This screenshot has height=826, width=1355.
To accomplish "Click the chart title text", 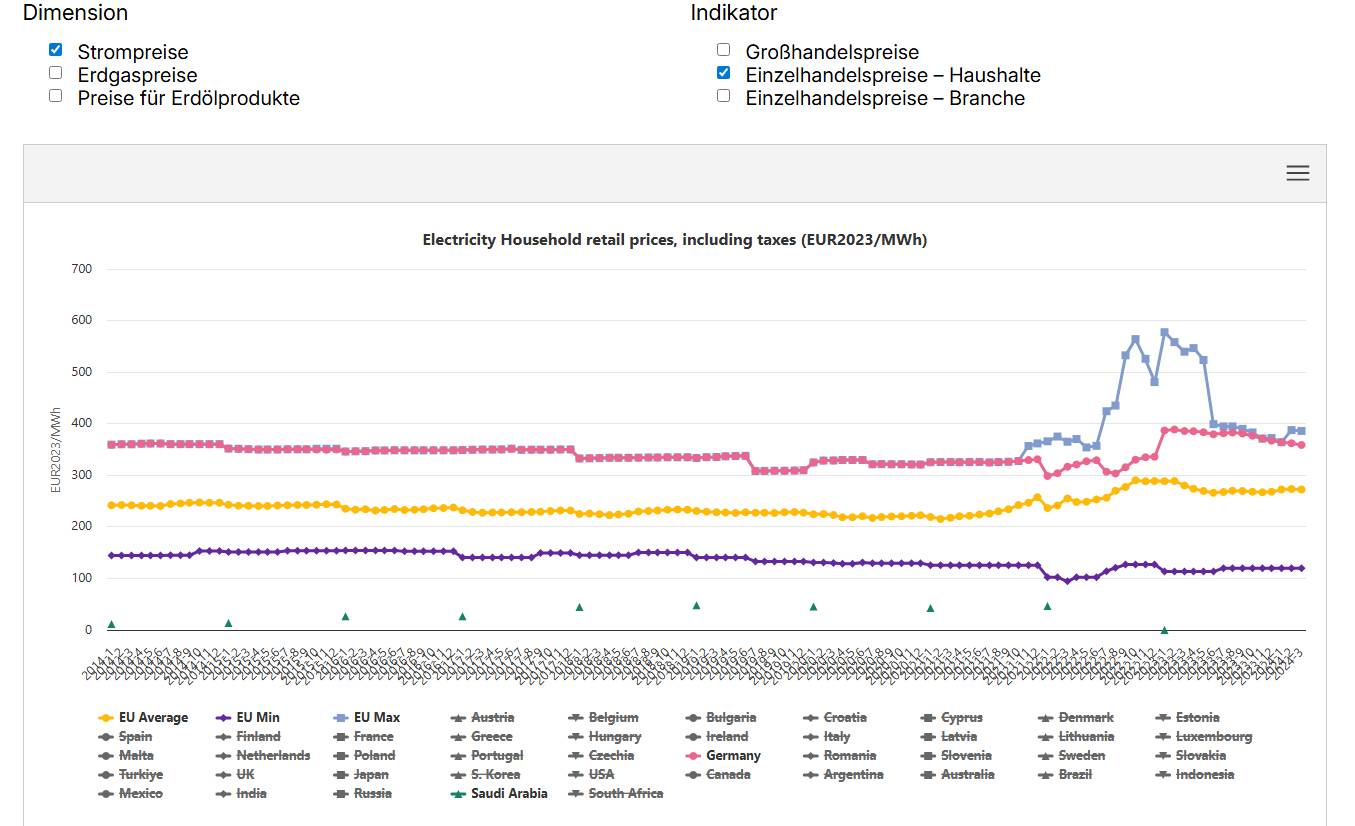I will tap(674, 240).
